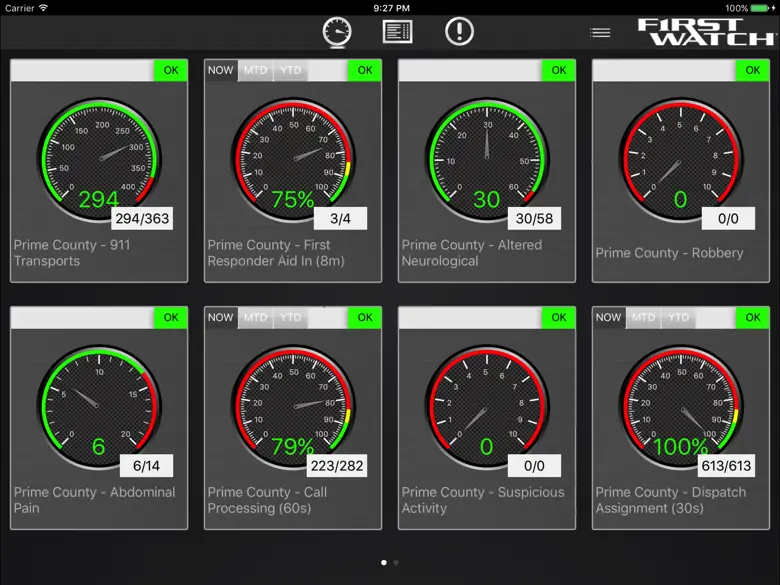Tap the 0/0 count on Robbery card

(728, 218)
